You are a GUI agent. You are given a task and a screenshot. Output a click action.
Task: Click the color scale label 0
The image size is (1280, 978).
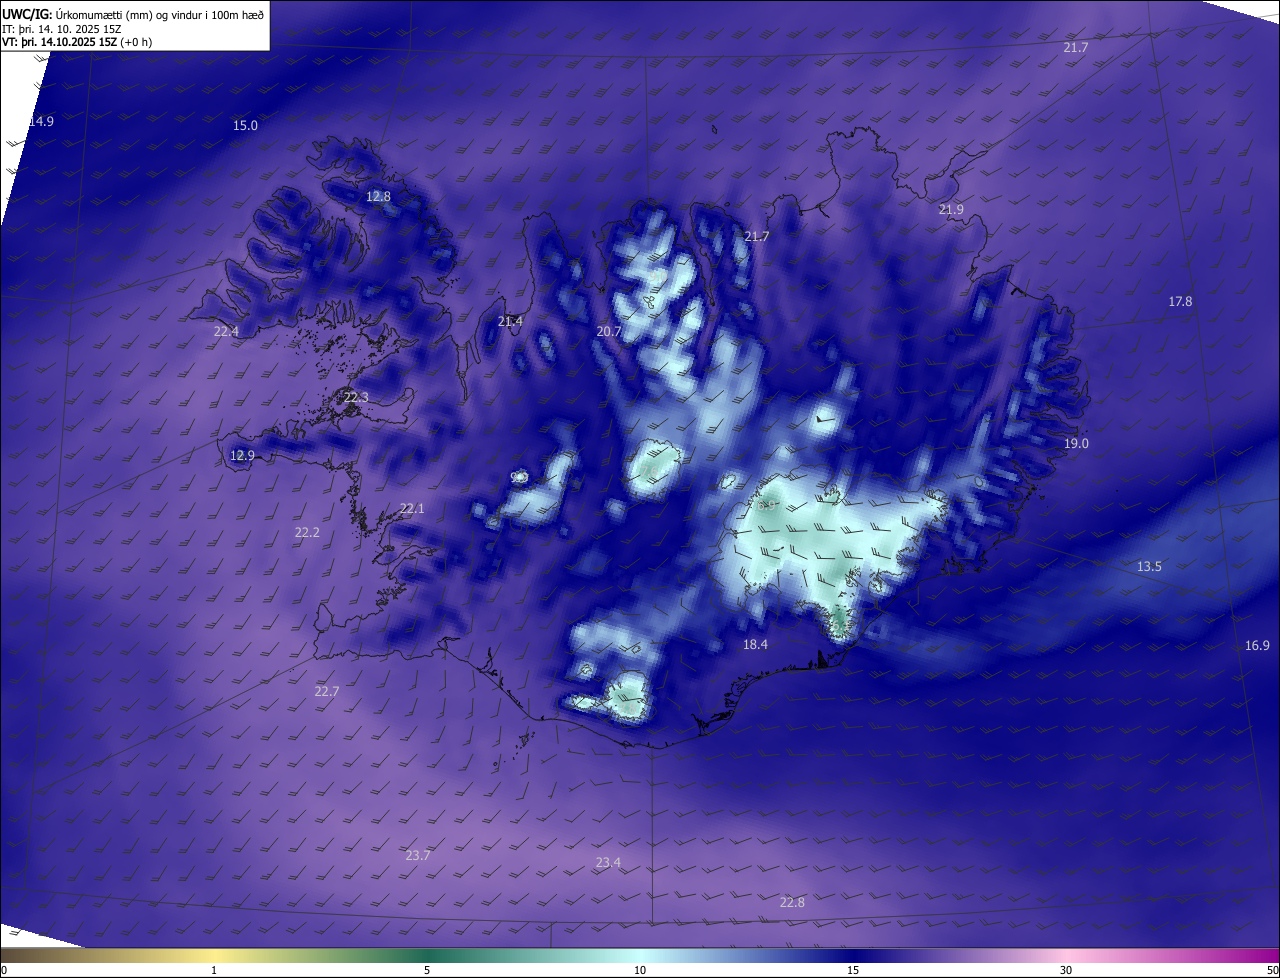point(4,970)
